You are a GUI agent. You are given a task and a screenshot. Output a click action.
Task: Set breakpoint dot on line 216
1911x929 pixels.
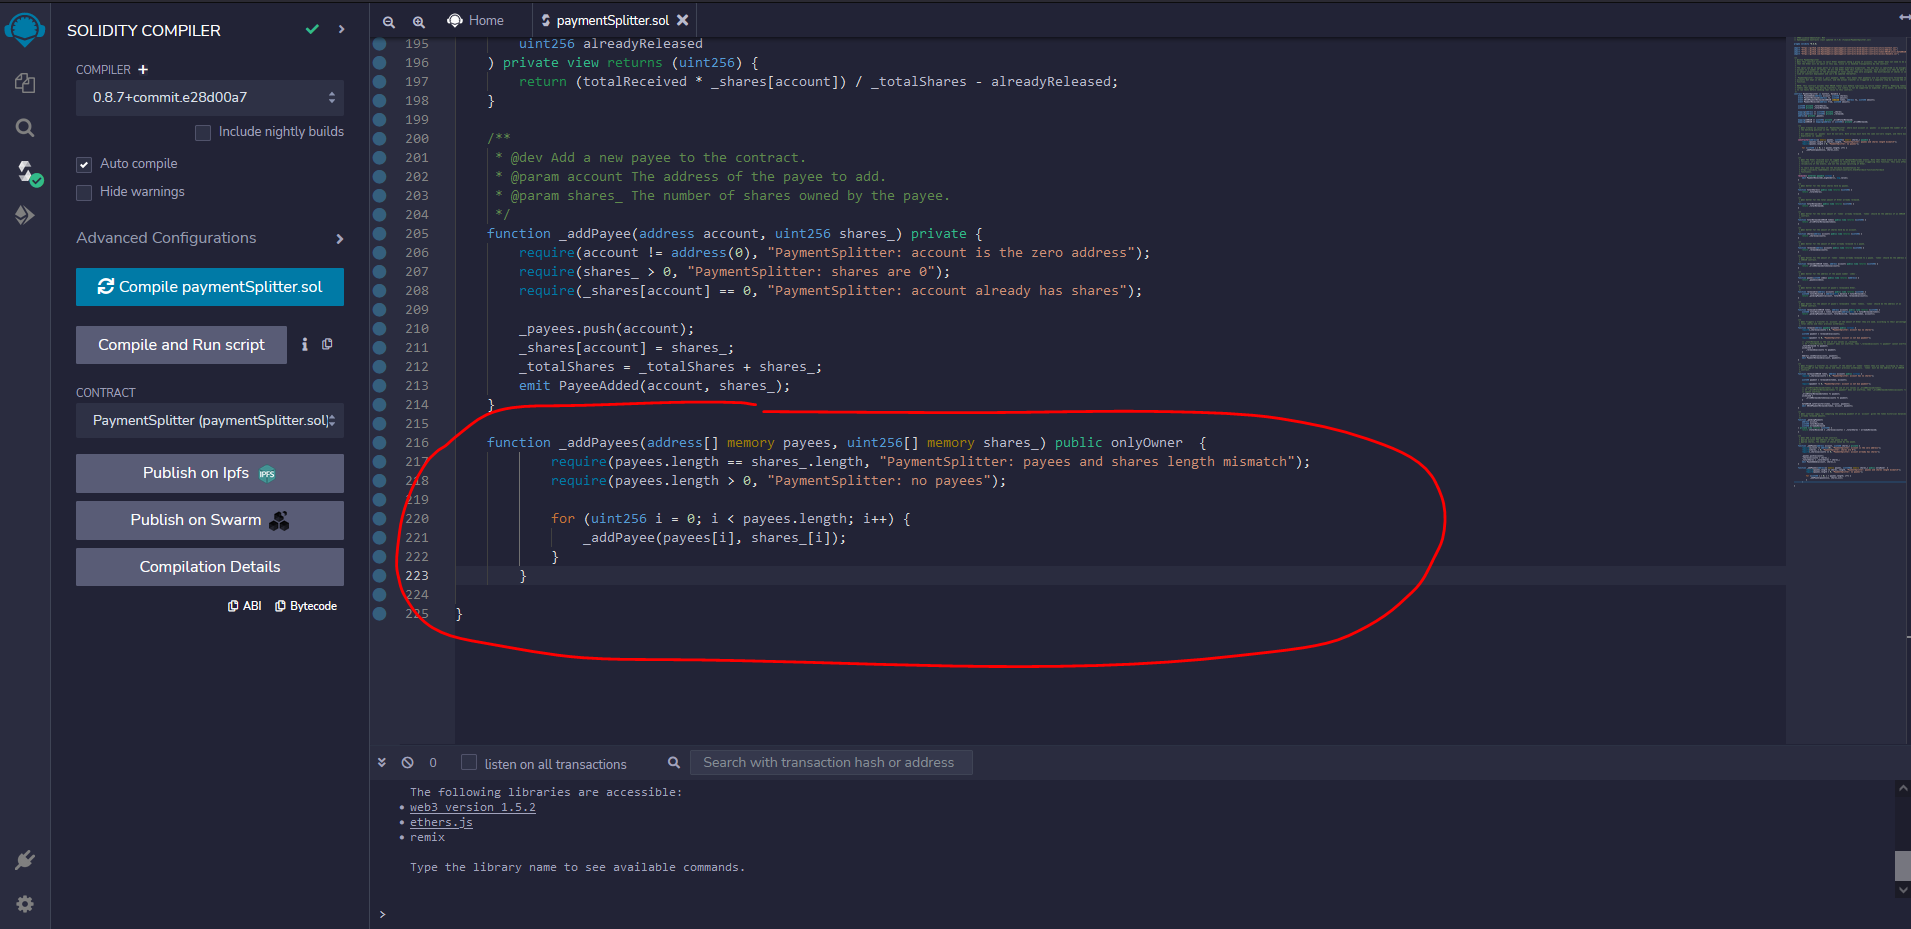pos(380,443)
